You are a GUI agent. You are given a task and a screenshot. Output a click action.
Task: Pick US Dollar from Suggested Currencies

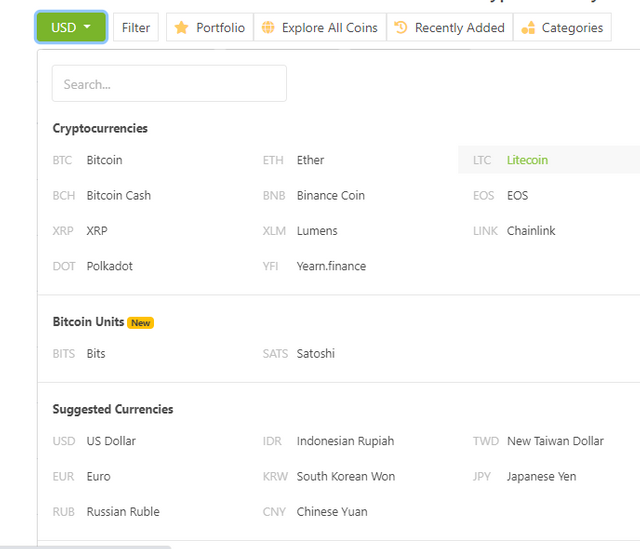tap(110, 441)
